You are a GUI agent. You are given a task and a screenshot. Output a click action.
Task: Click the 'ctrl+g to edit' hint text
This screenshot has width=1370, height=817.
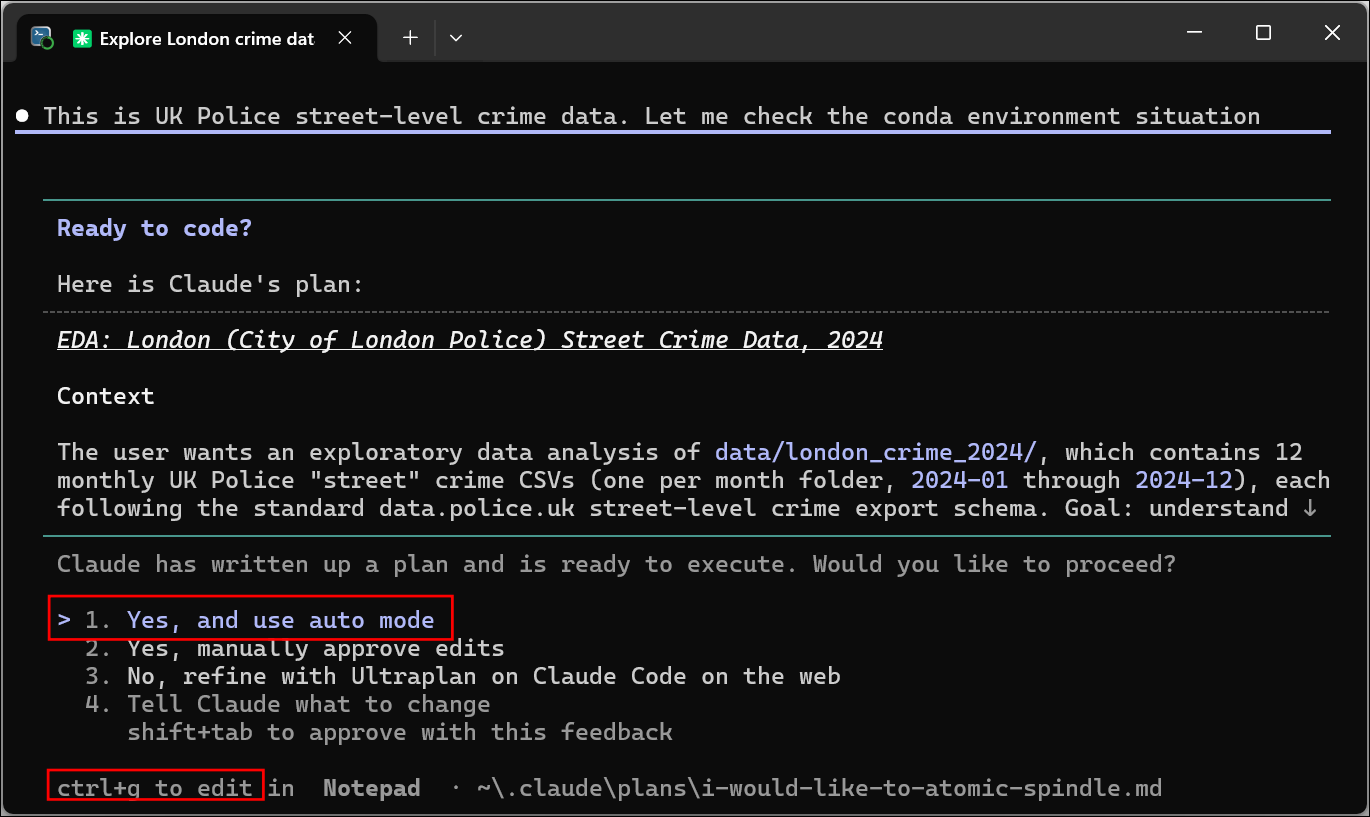[x=155, y=788]
